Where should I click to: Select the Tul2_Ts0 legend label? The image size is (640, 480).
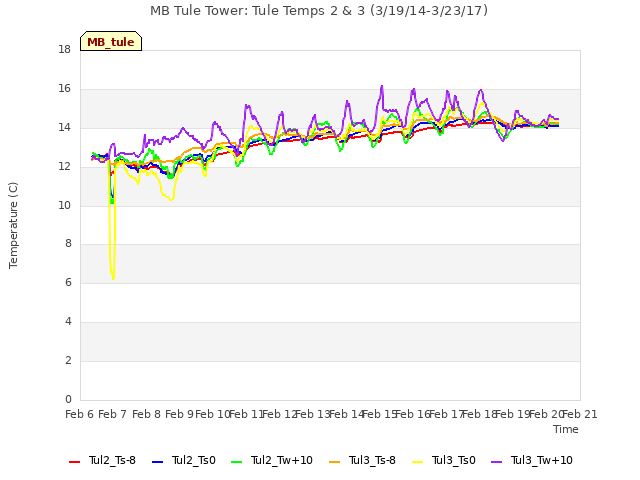(193, 460)
